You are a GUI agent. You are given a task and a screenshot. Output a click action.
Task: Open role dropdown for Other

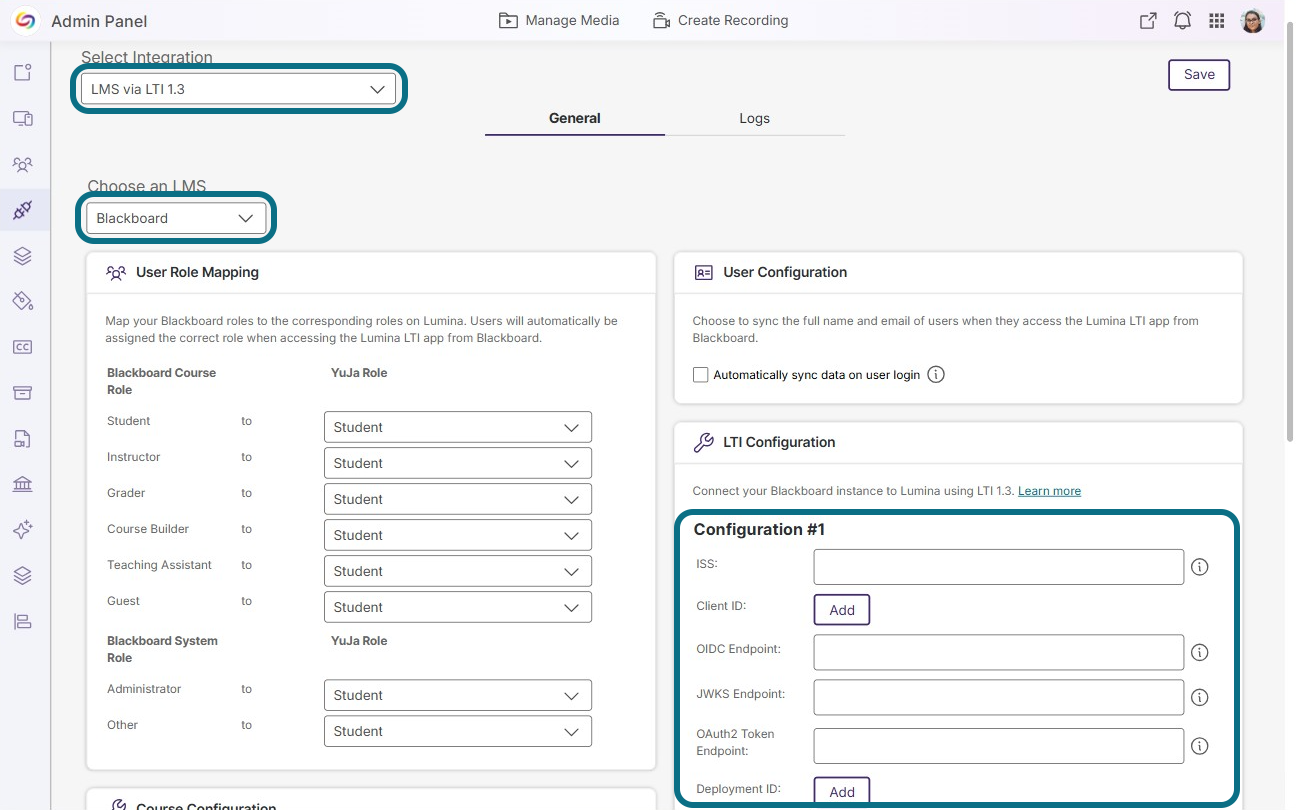tap(458, 731)
